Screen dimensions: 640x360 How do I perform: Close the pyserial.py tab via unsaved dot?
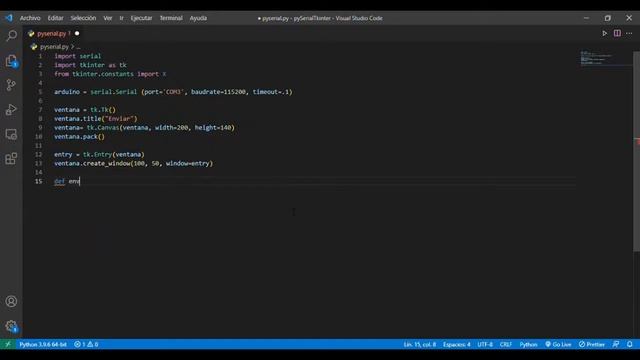pos(77,33)
